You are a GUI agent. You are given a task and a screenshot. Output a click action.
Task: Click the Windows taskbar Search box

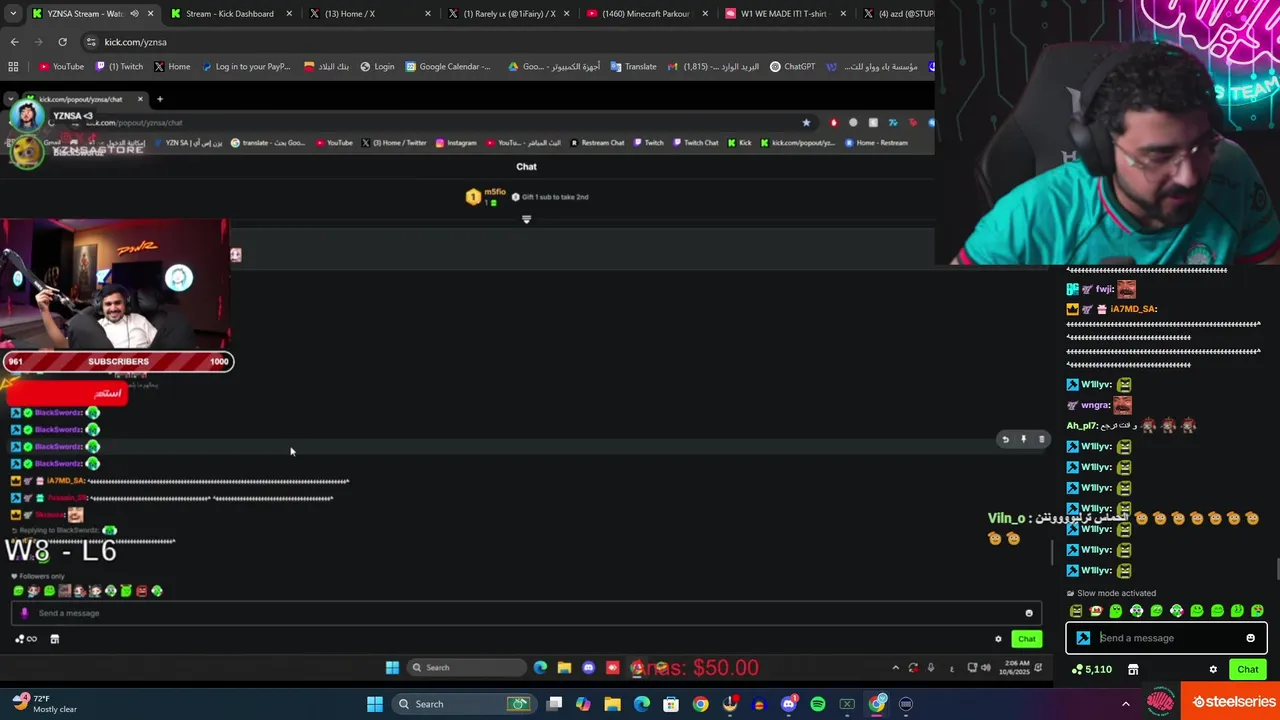coord(464,704)
